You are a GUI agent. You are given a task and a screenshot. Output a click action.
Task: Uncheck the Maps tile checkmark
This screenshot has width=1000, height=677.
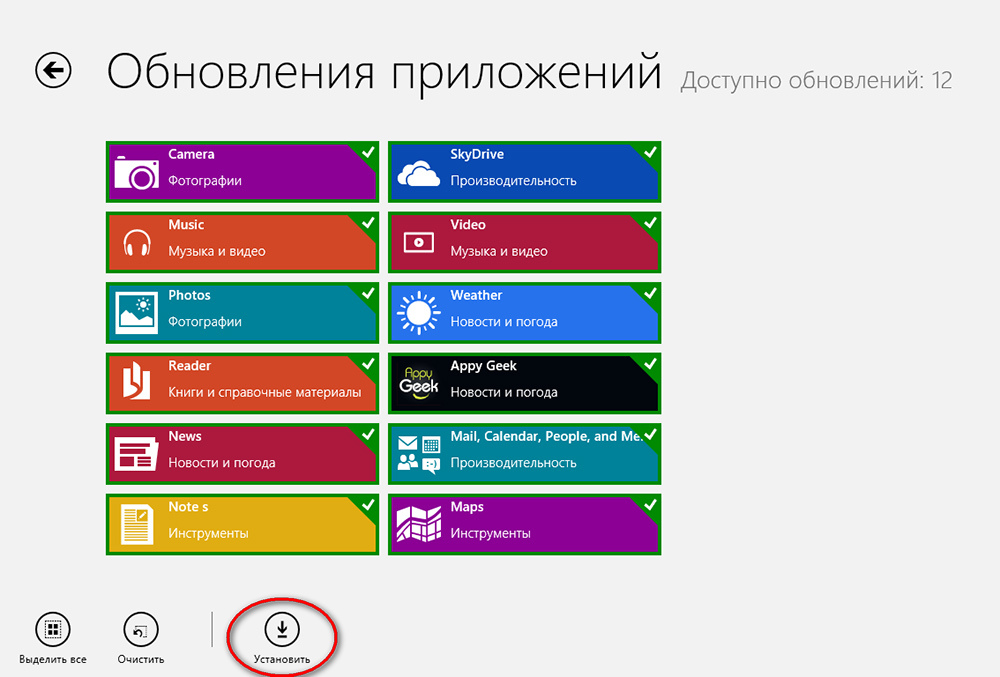tap(650, 505)
